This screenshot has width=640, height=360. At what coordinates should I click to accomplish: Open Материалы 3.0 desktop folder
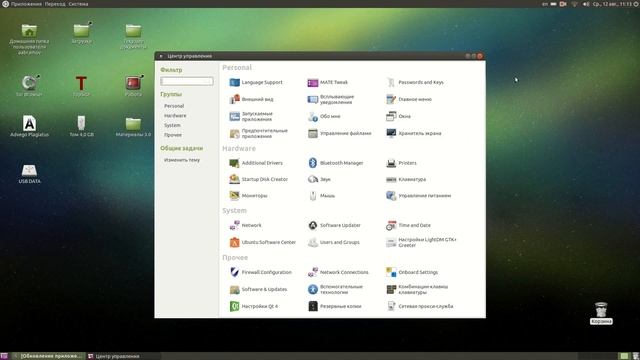tap(133, 127)
